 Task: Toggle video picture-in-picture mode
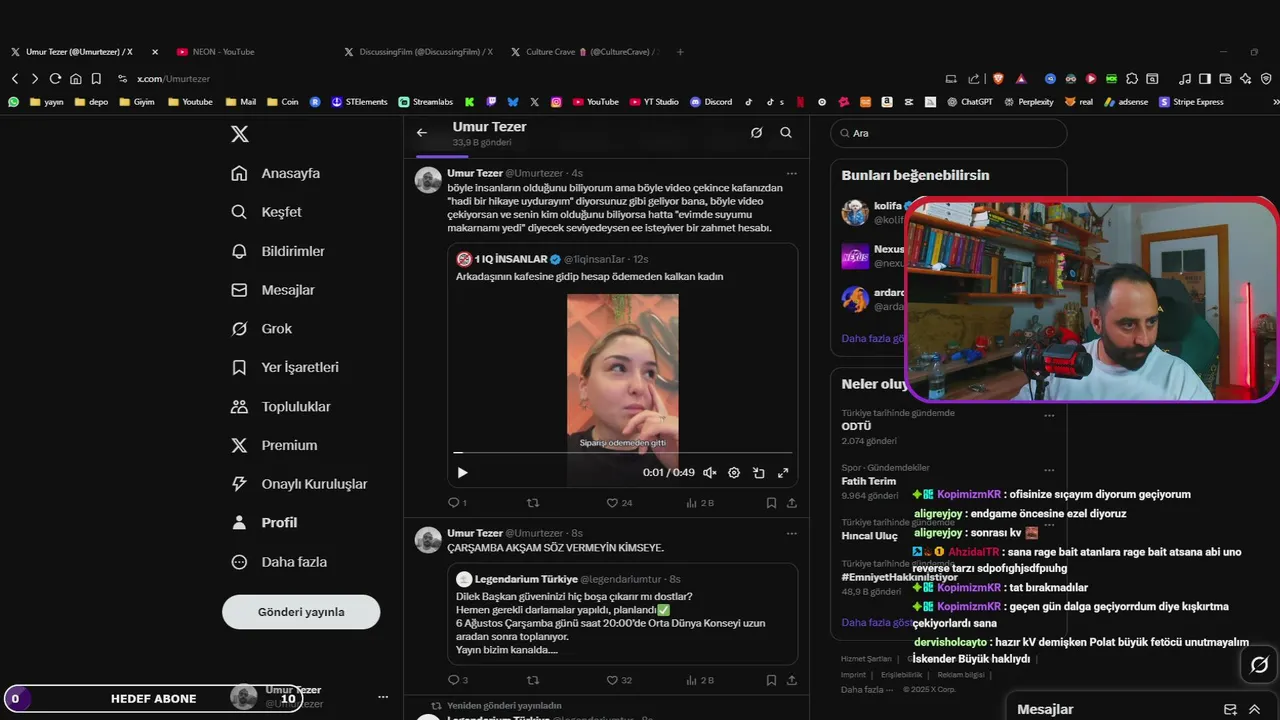tap(759, 473)
